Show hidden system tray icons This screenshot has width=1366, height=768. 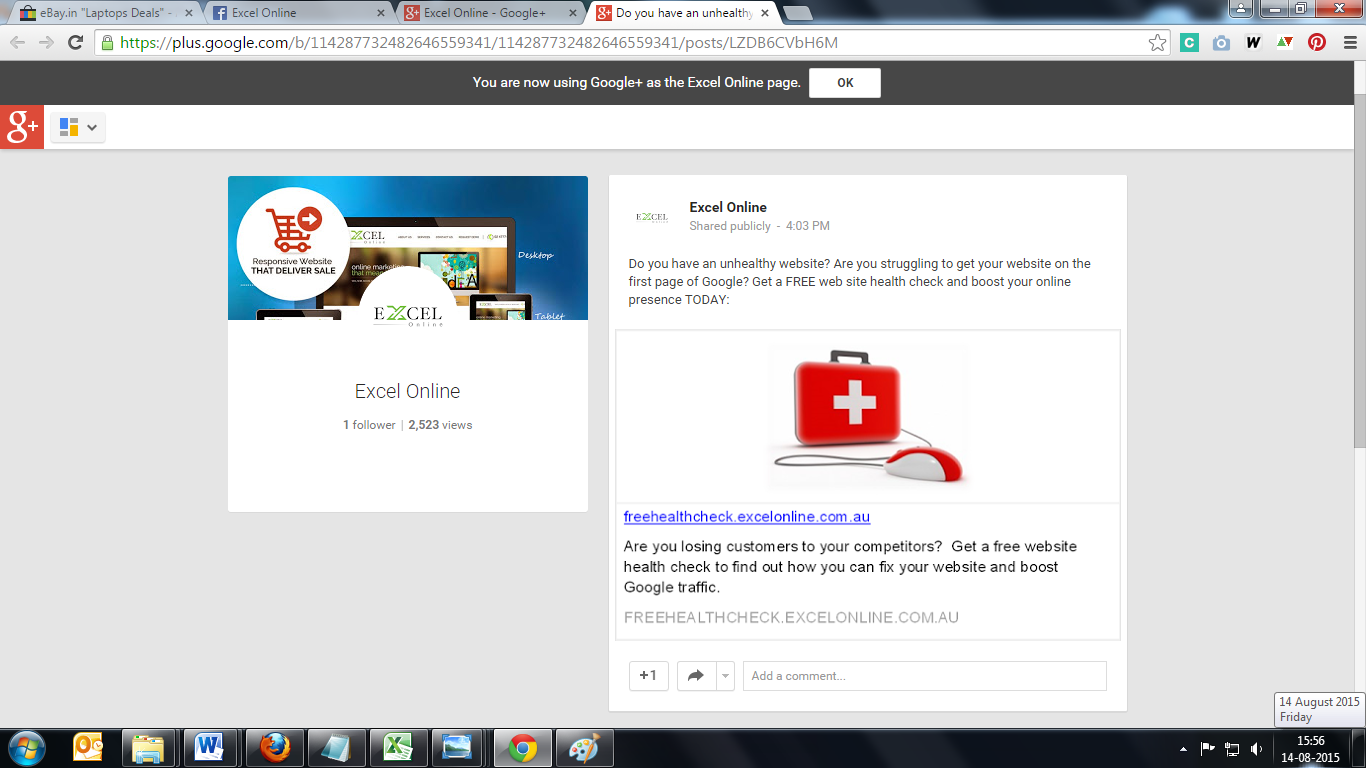pos(1184,748)
